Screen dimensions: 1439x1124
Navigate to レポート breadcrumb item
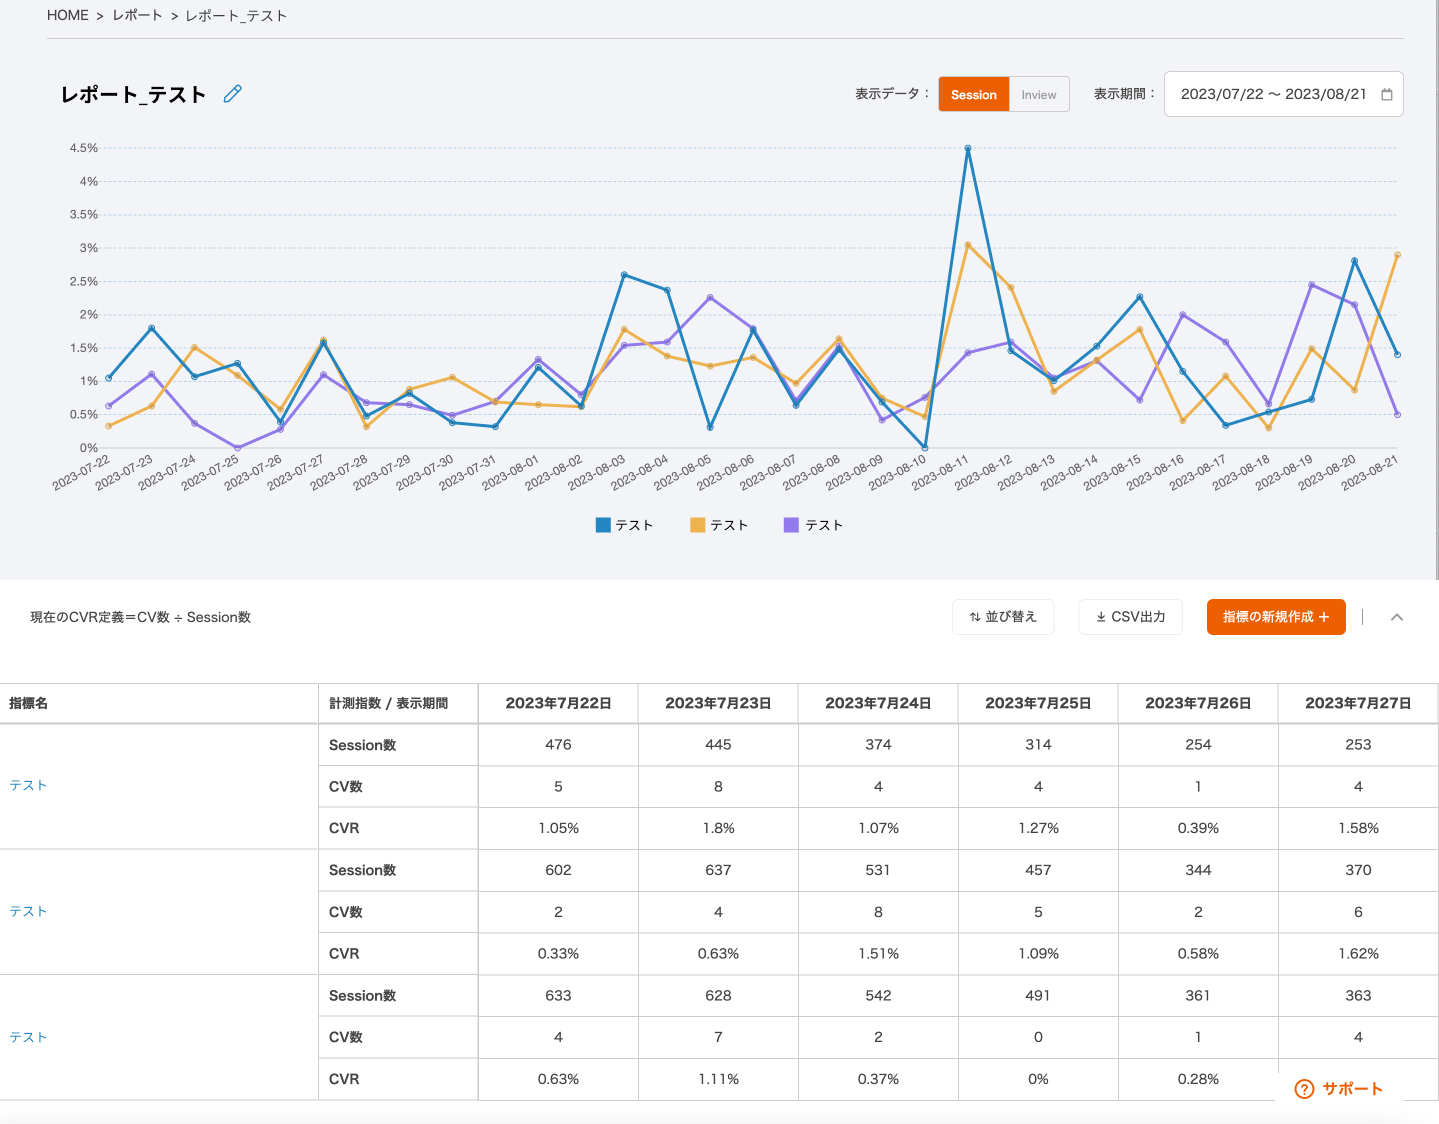137,15
